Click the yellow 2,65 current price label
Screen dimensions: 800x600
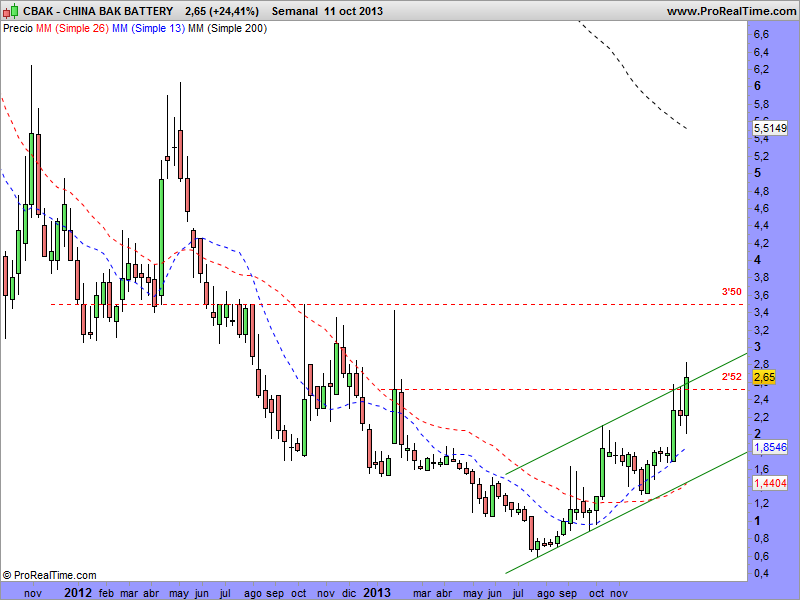pos(764,377)
